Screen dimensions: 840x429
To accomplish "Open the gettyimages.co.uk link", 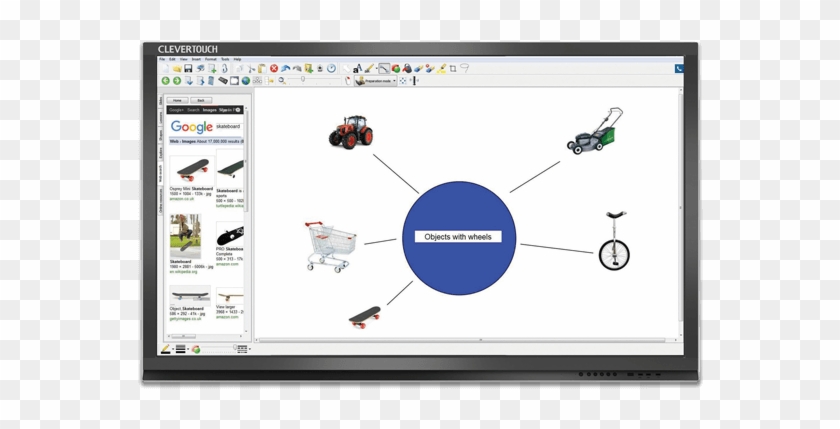I will pyautogui.click(x=186, y=318).
